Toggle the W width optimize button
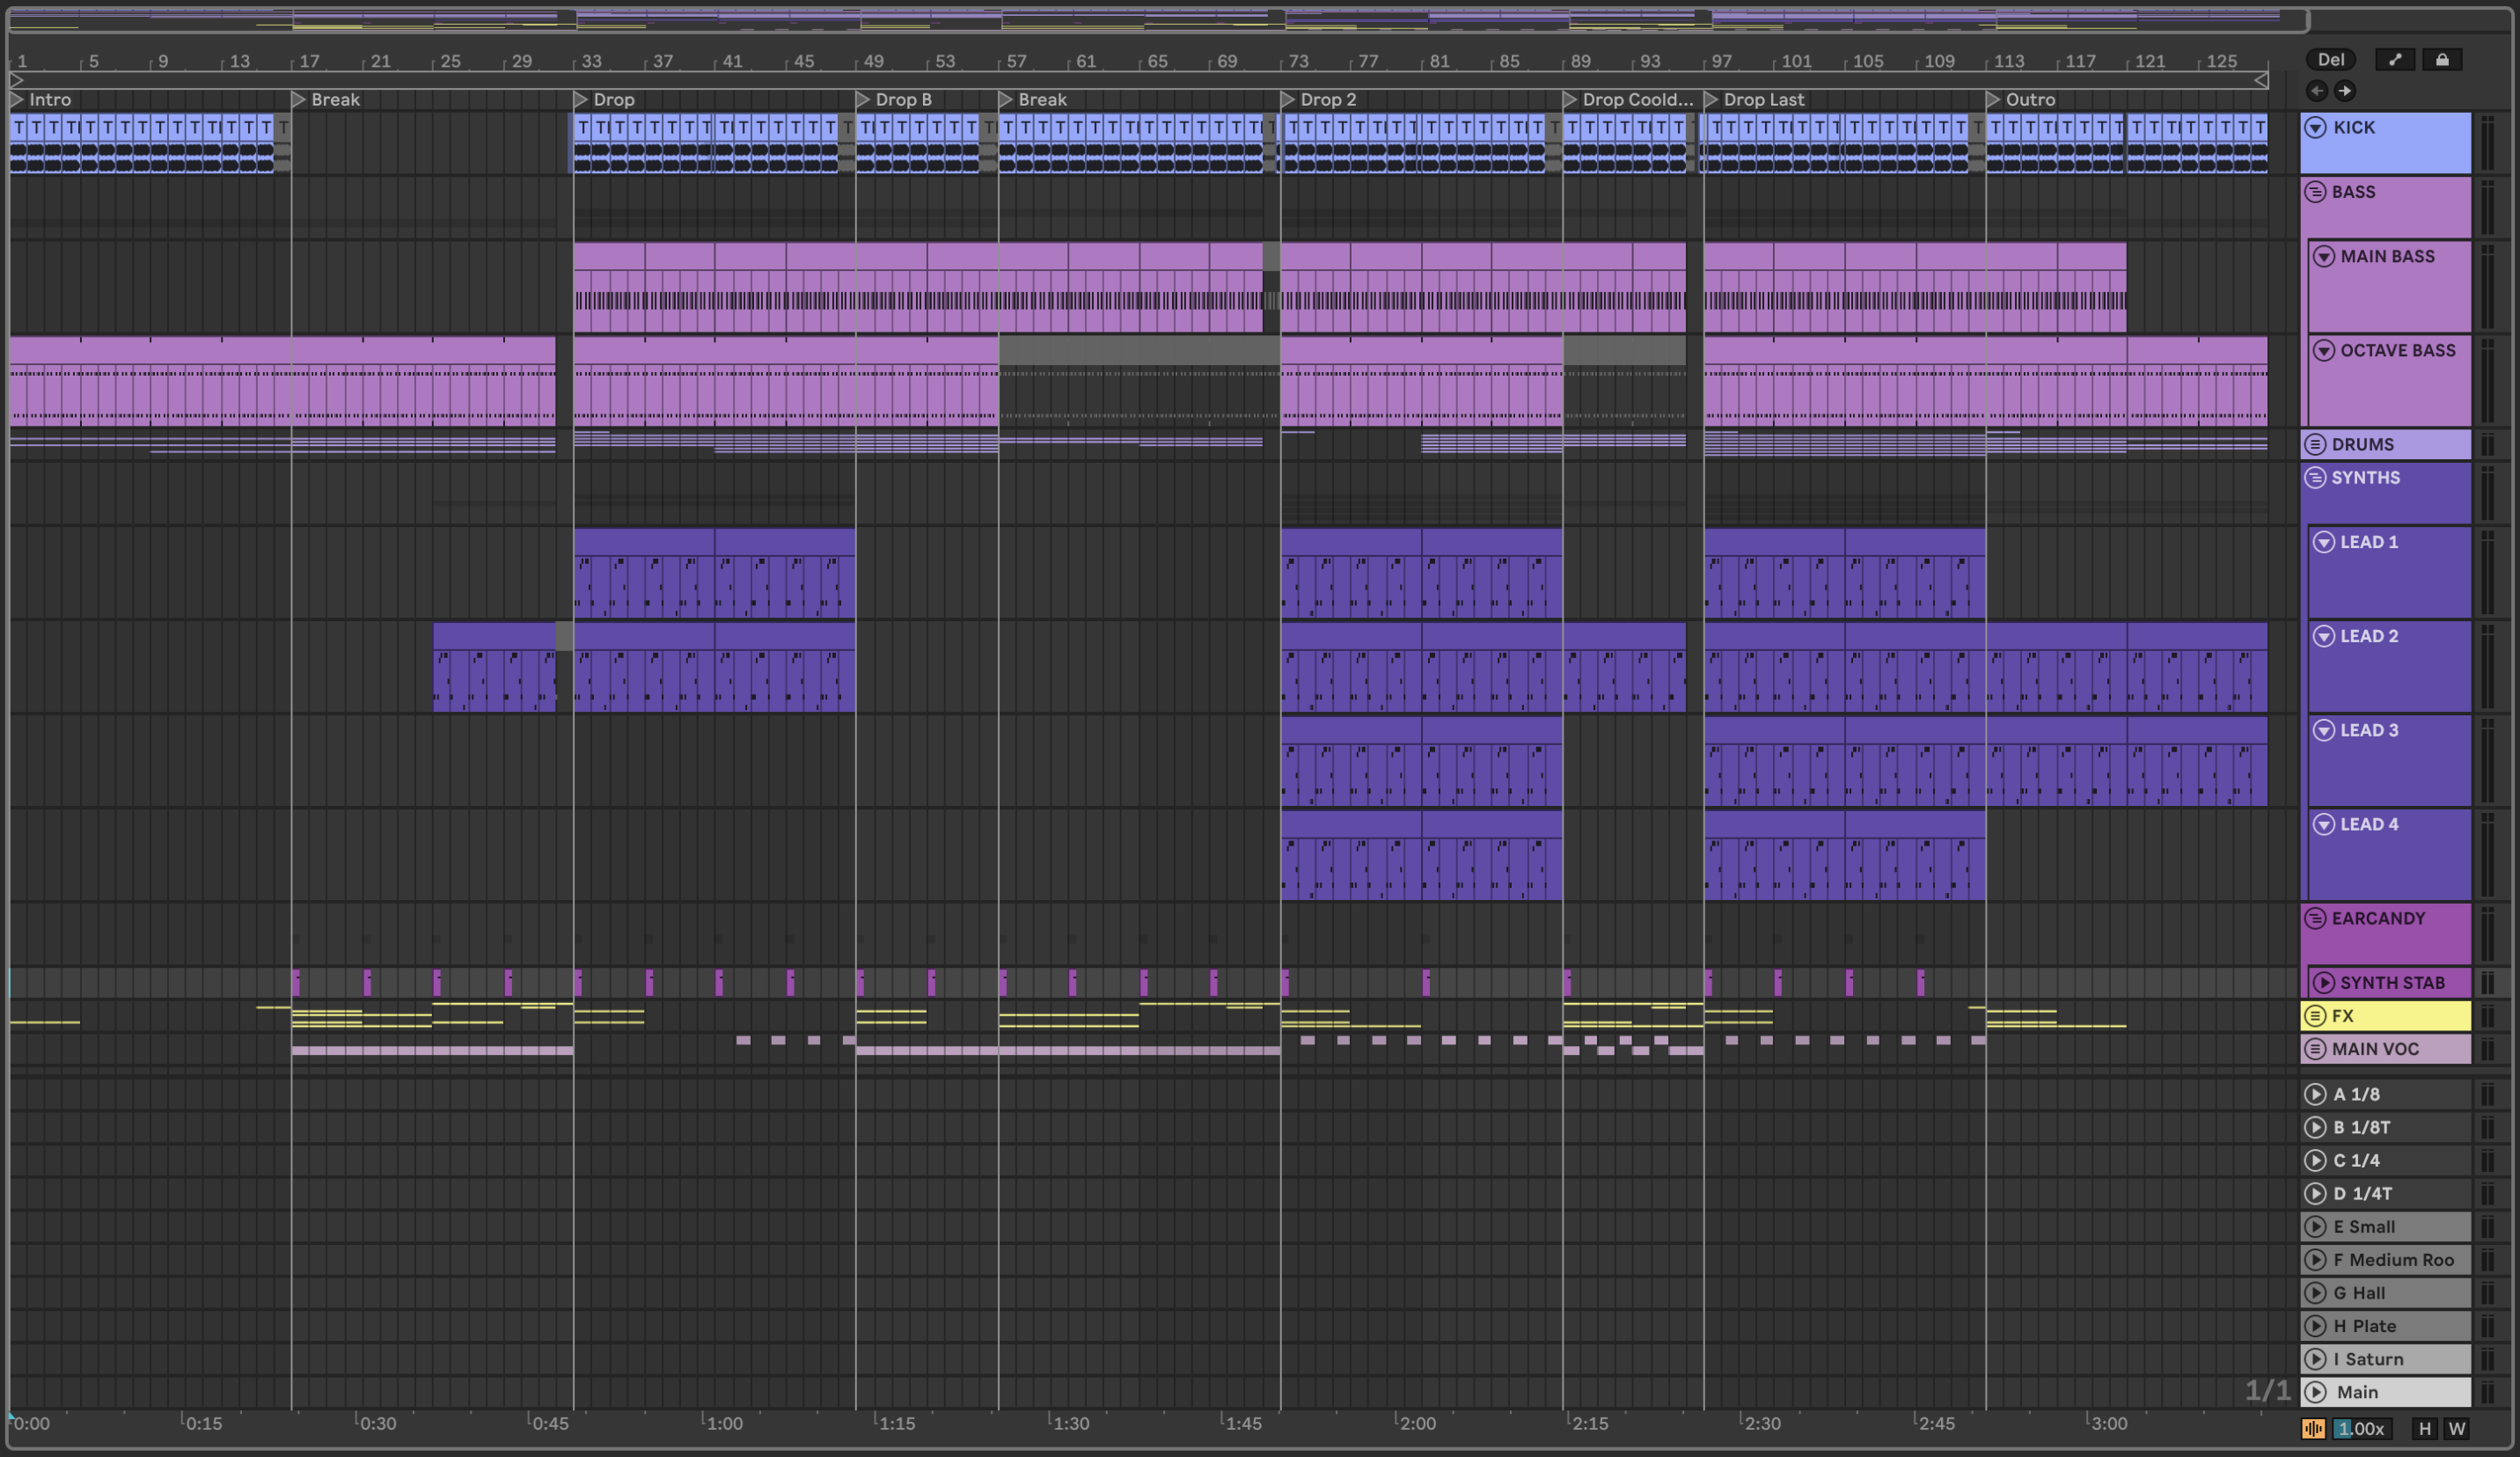The width and height of the screenshot is (2520, 1457). point(2456,1429)
